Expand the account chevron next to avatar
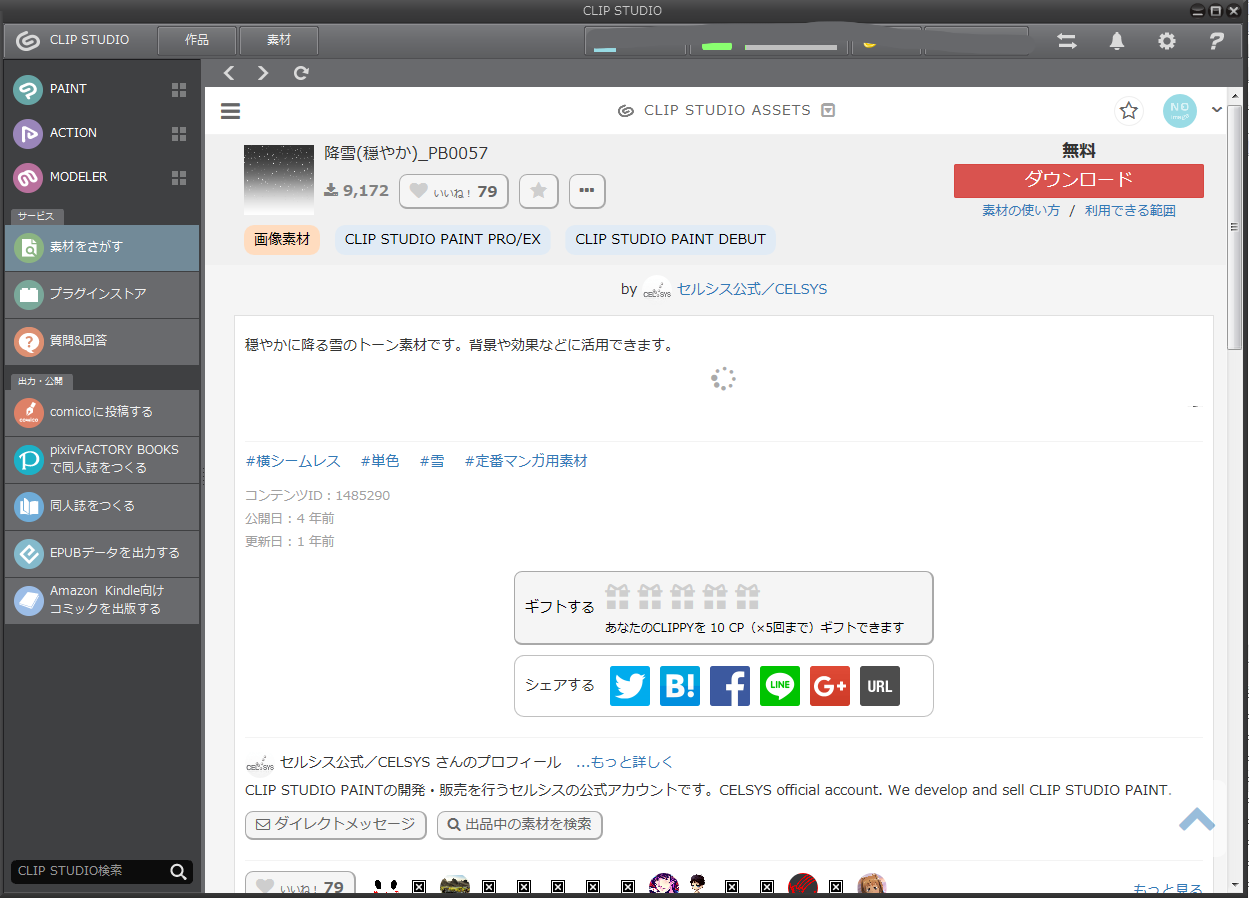 coord(1217,110)
